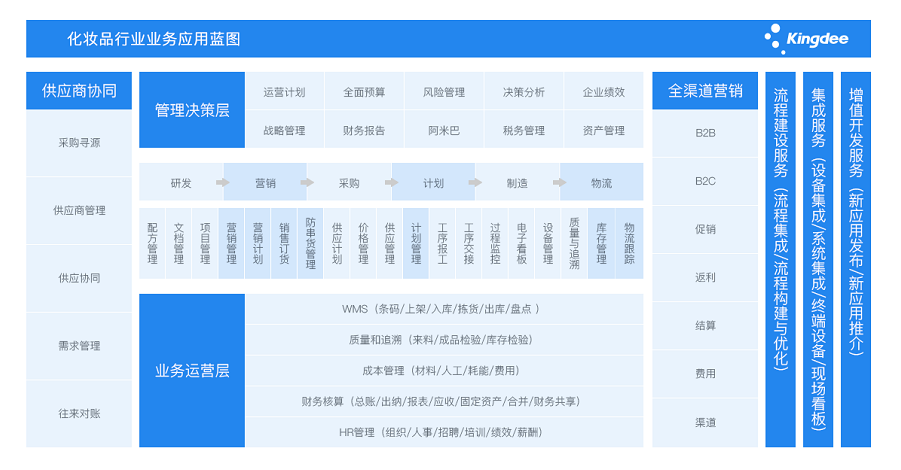
Task: Click the 管理决策层 blue block
Action: point(192,110)
